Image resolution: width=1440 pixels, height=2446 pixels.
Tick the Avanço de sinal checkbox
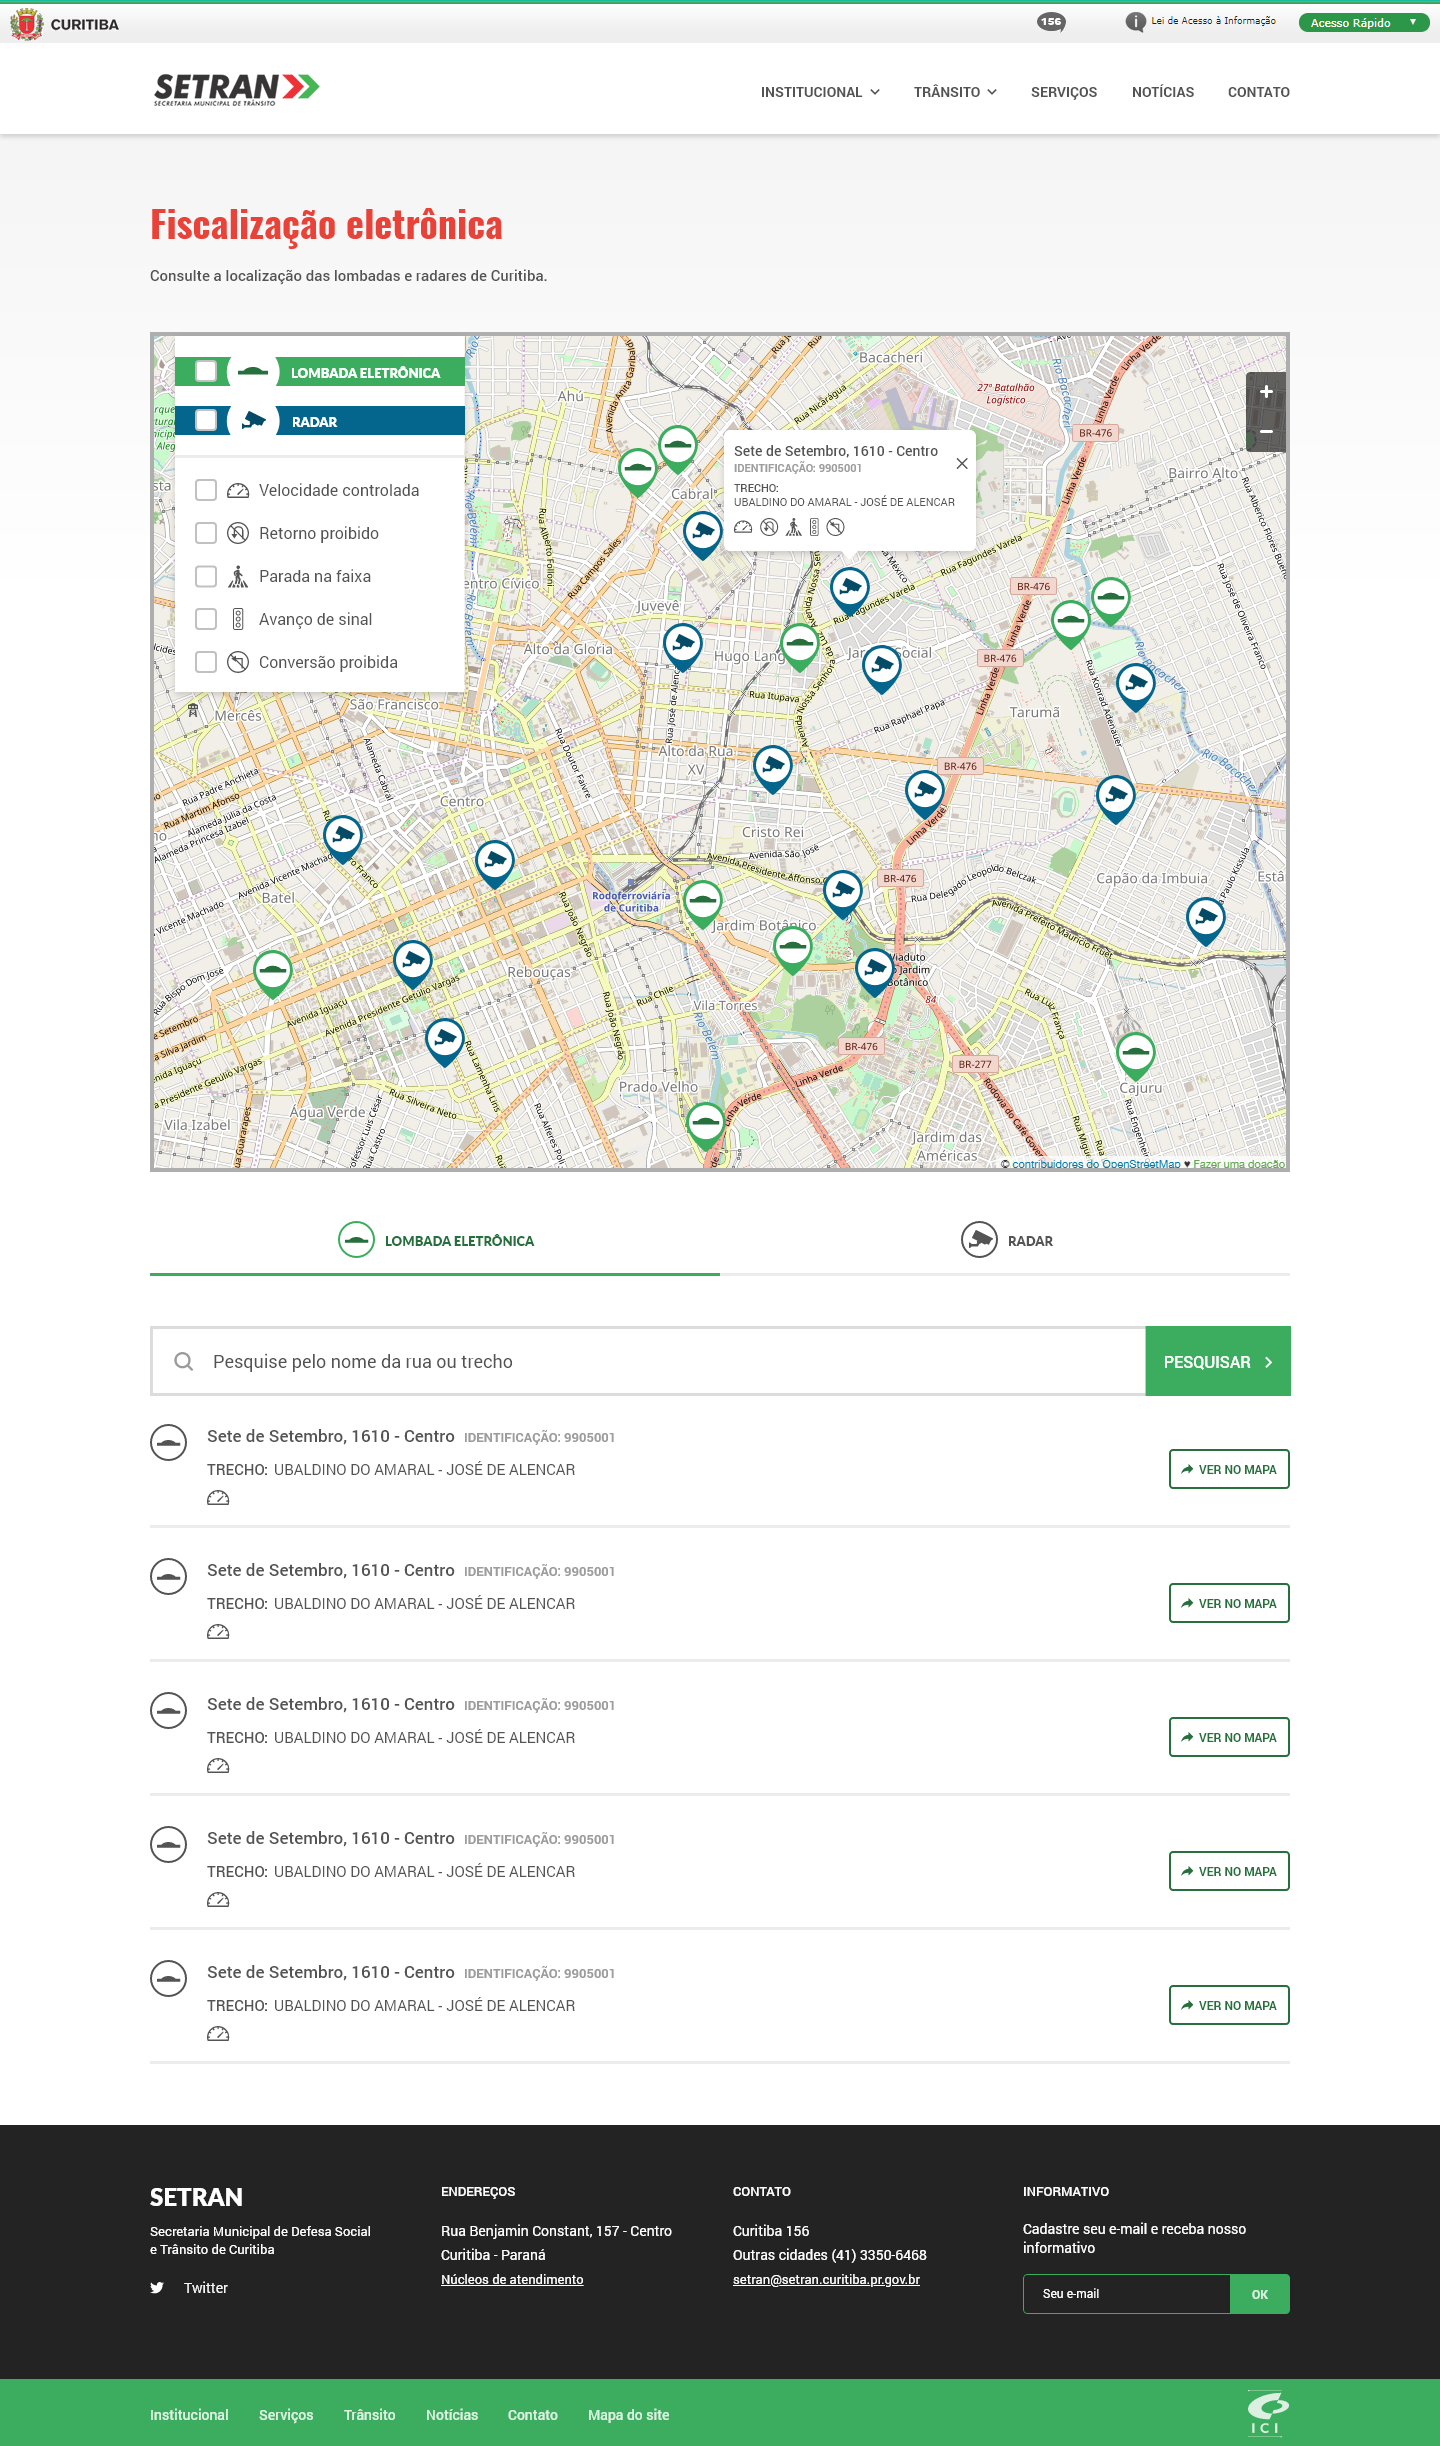206,619
